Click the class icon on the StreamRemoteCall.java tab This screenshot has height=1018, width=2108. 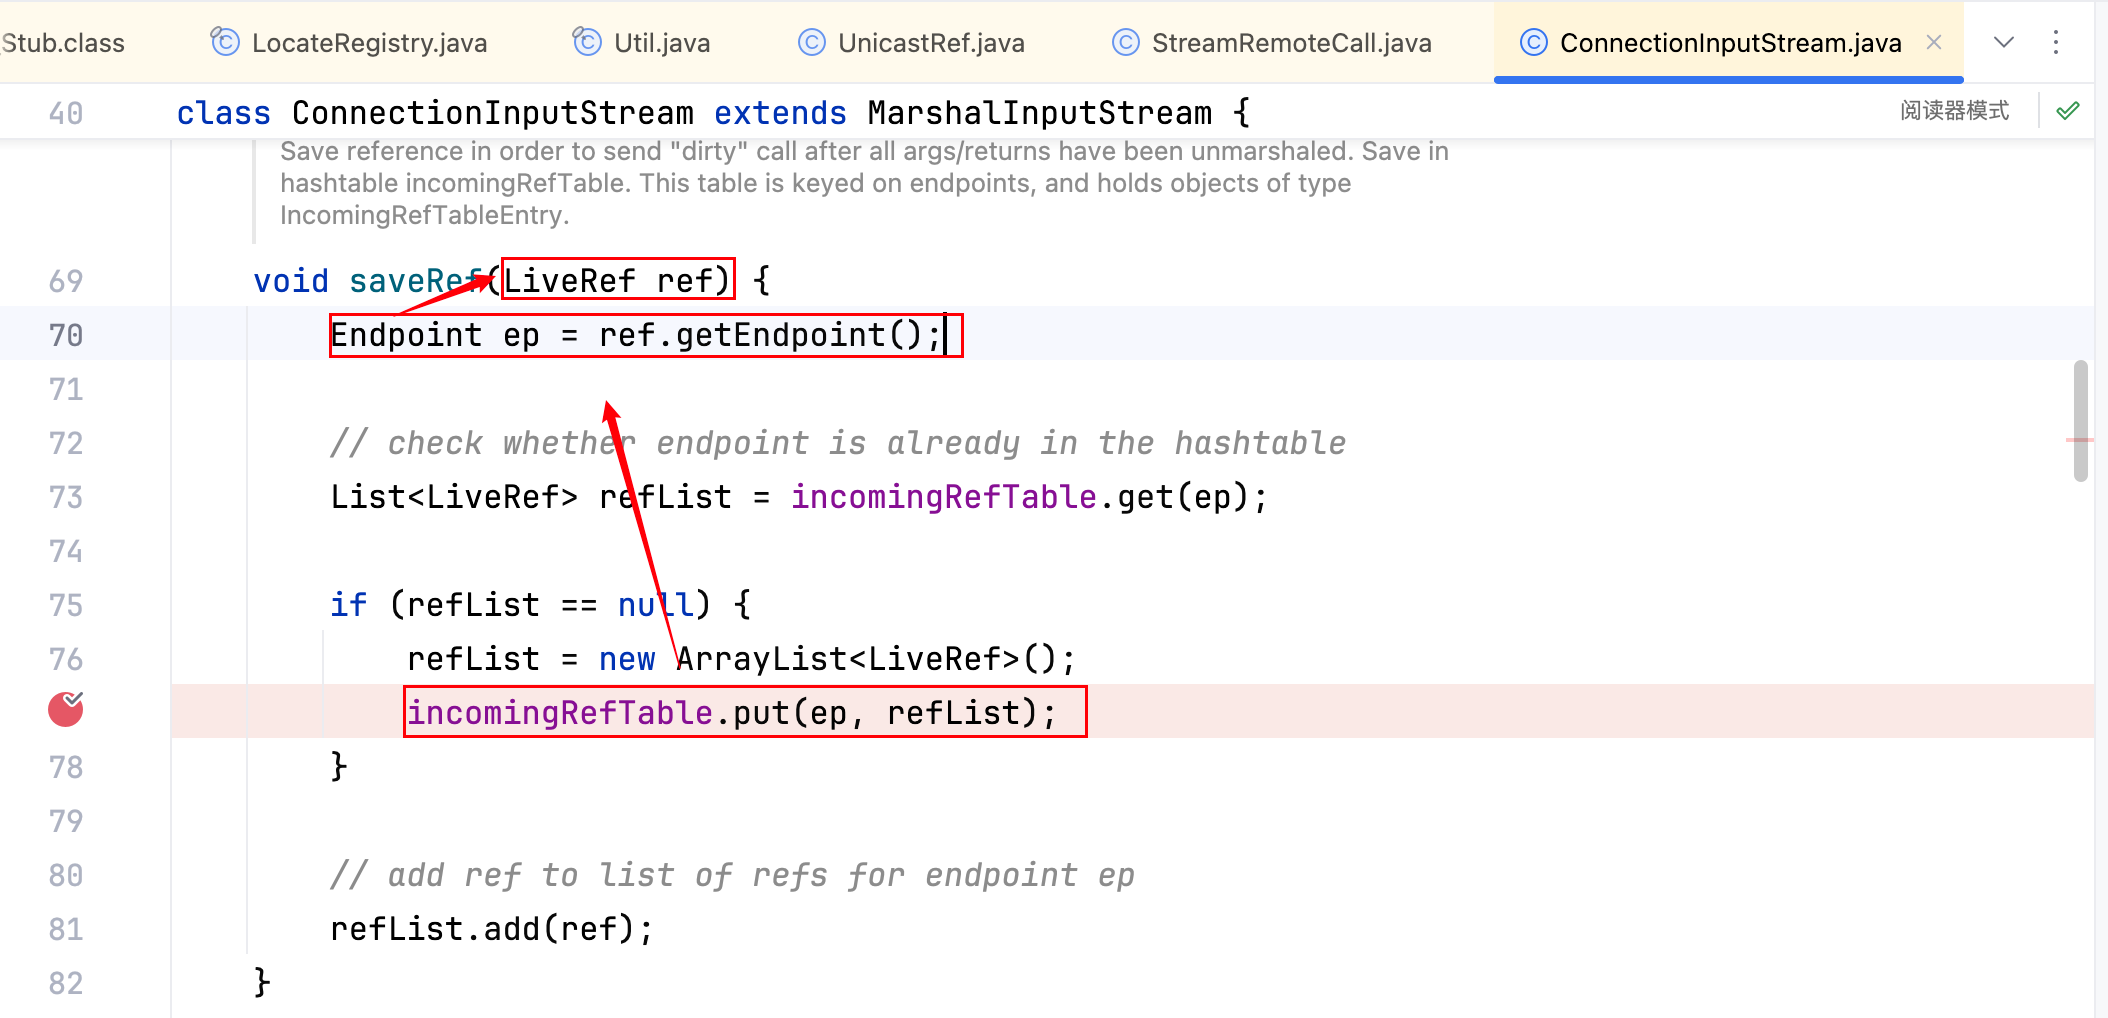[1126, 43]
